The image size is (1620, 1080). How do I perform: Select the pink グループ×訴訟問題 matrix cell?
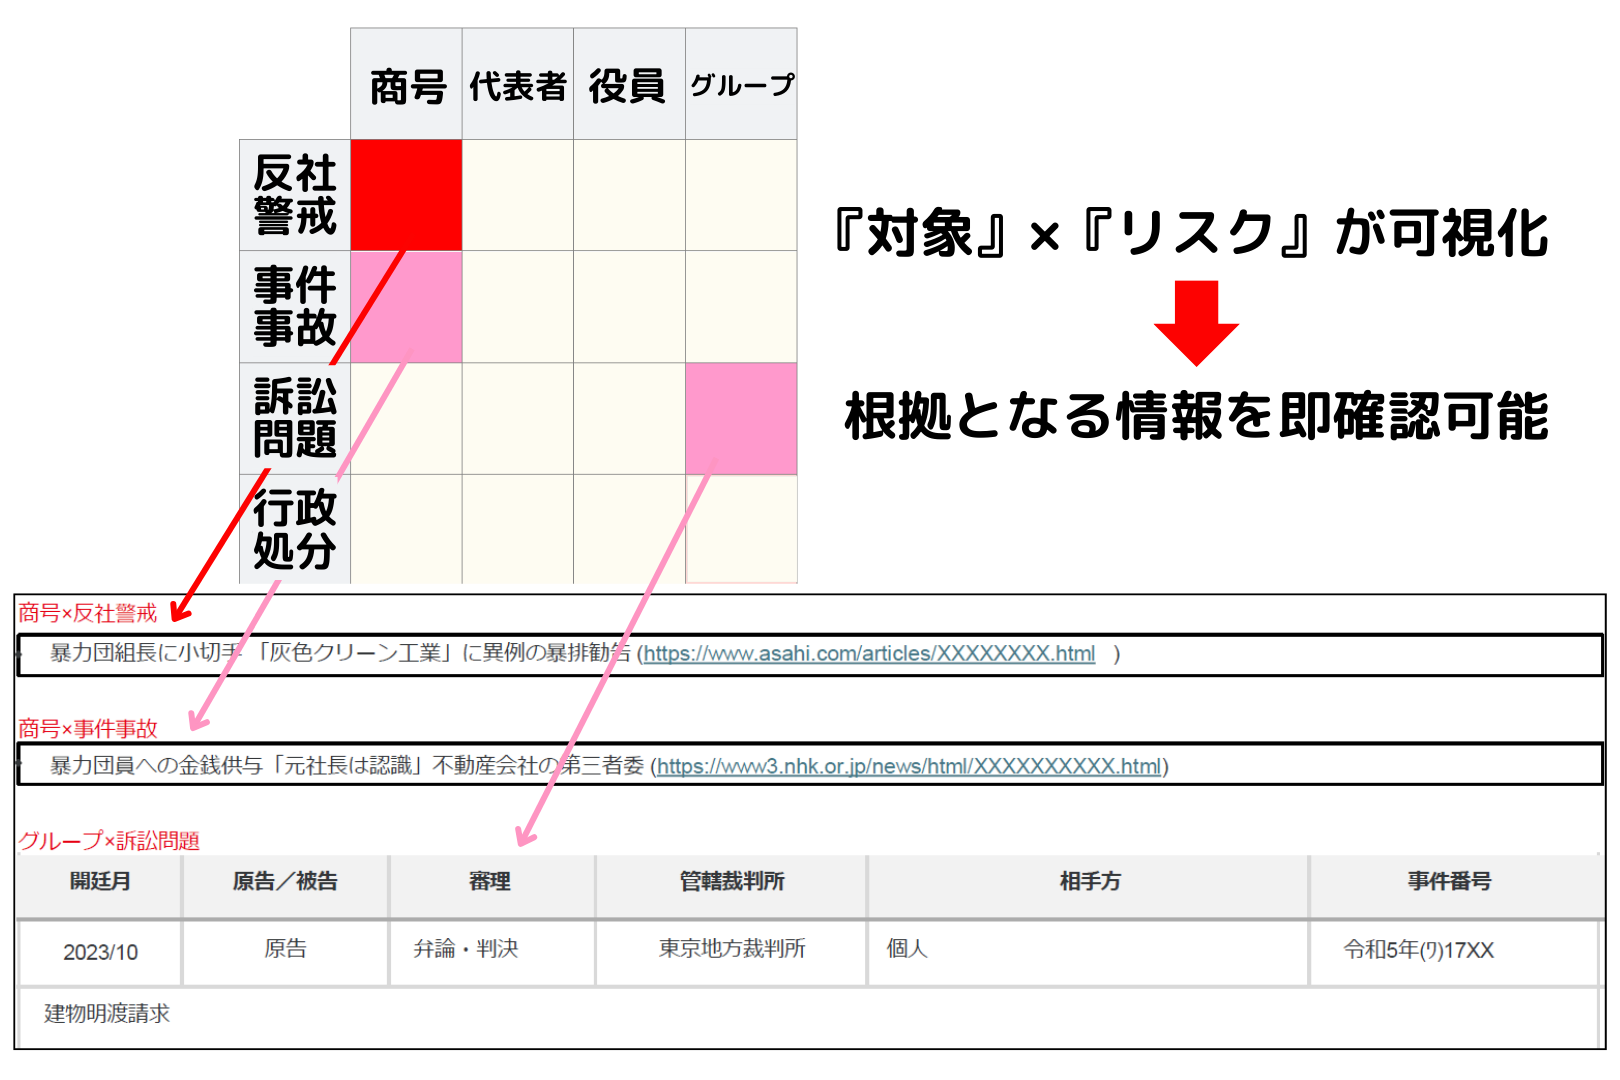741,417
